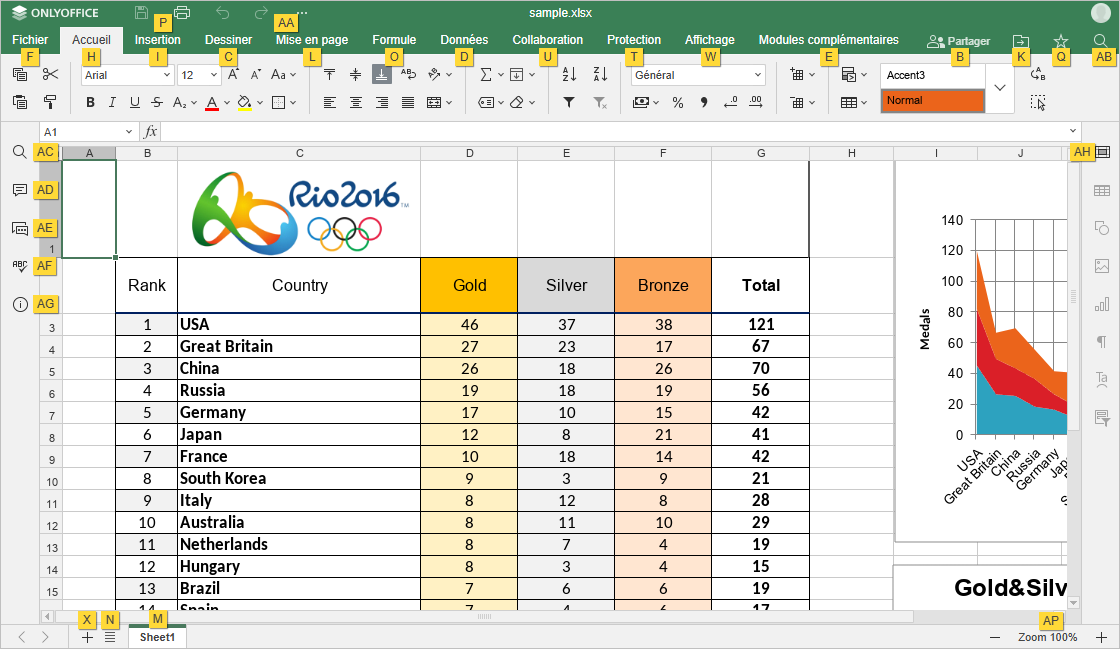
Task: Toggle the wrap text button
Action: (x=408, y=75)
